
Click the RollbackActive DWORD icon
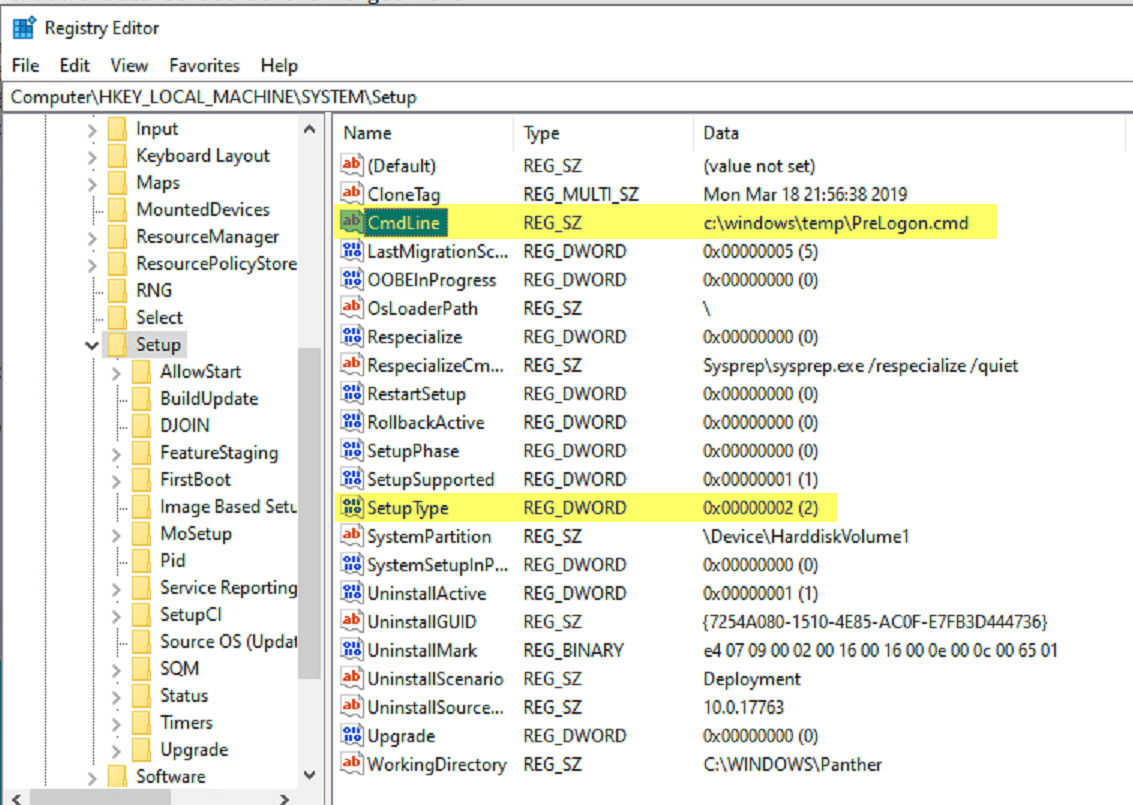[352, 422]
